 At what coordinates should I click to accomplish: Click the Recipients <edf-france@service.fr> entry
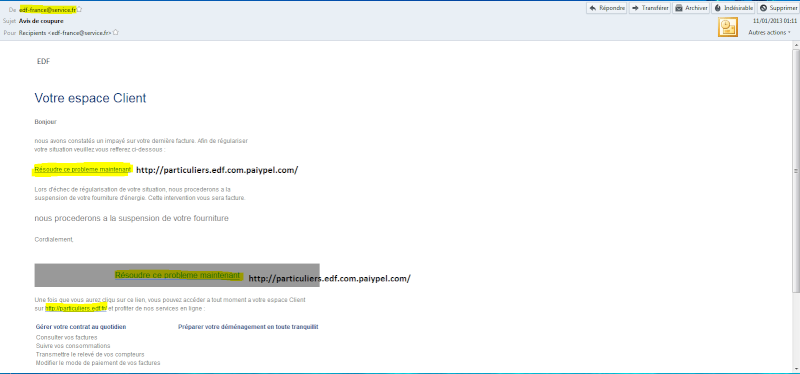click(65, 33)
